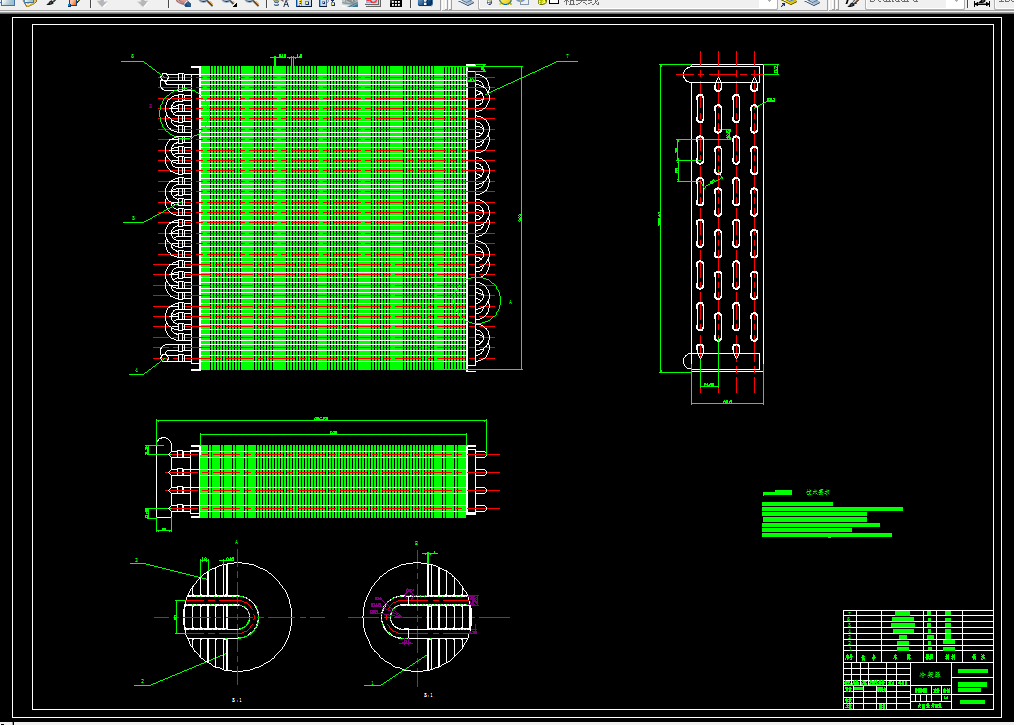This screenshot has width=1014, height=725.
Task: Select the 冷凝器 title block text
Action: tap(930, 675)
